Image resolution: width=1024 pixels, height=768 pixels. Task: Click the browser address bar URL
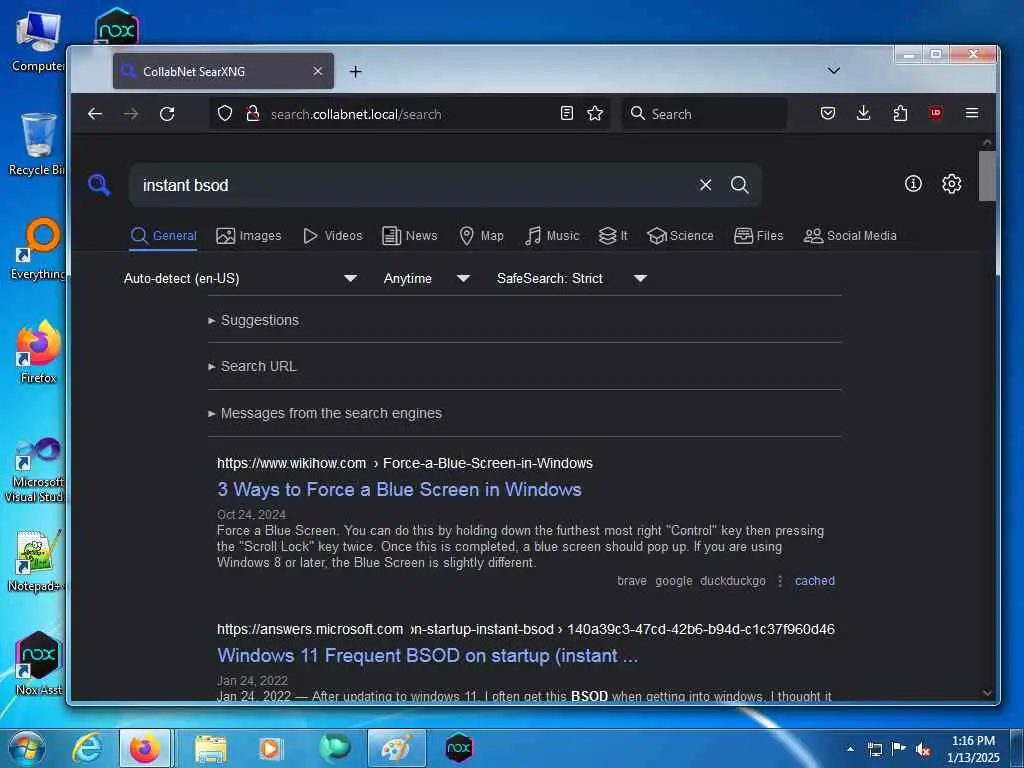point(356,114)
